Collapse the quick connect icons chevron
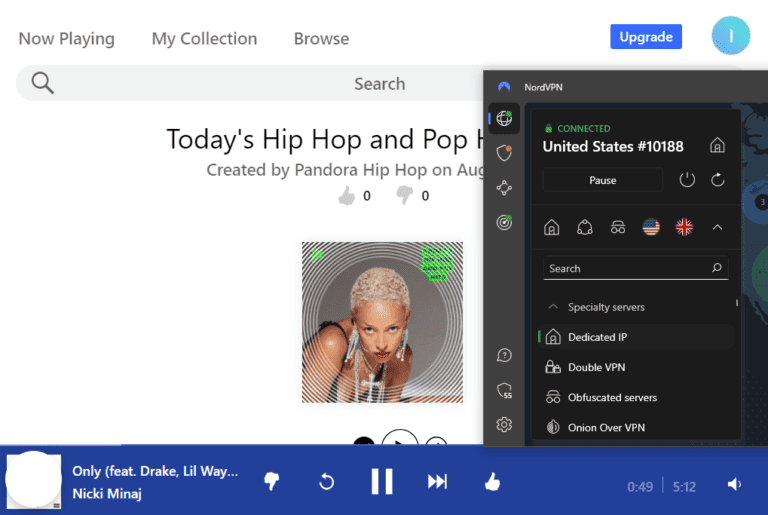The width and height of the screenshot is (768, 515). [x=717, y=227]
